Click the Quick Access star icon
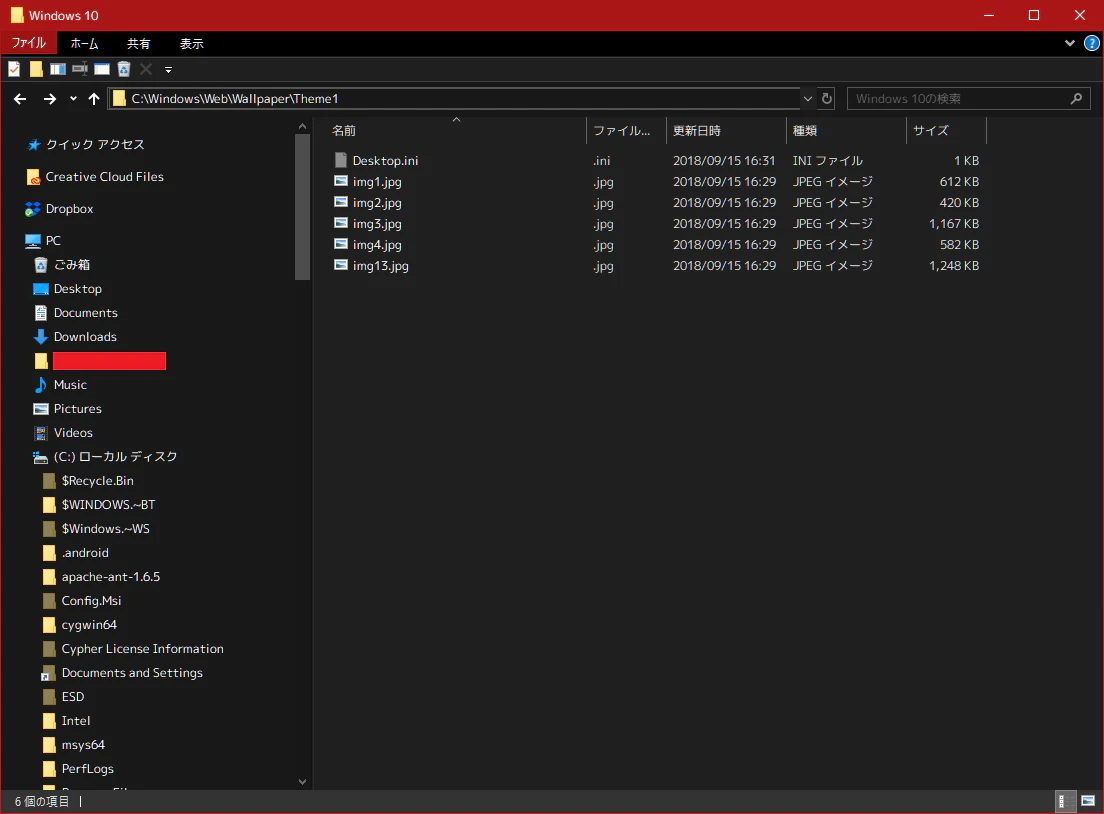Viewport: 1104px width, 814px height. [33, 145]
